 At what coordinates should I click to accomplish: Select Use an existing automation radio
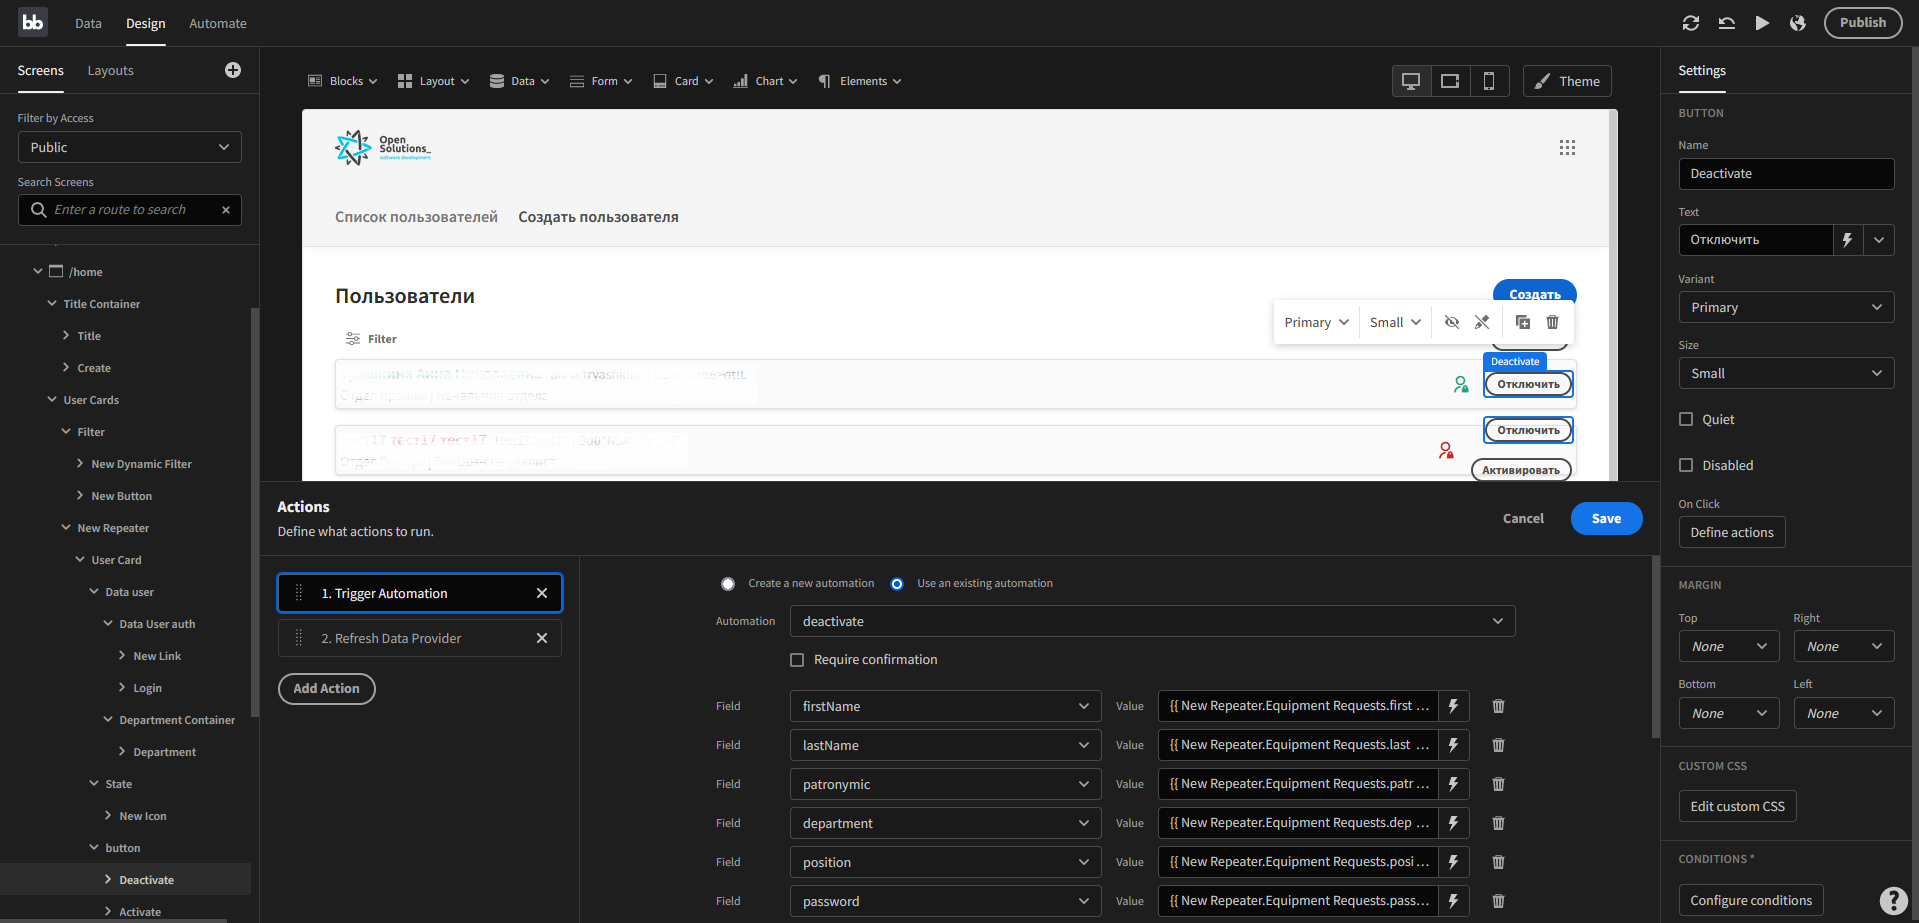click(x=897, y=584)
